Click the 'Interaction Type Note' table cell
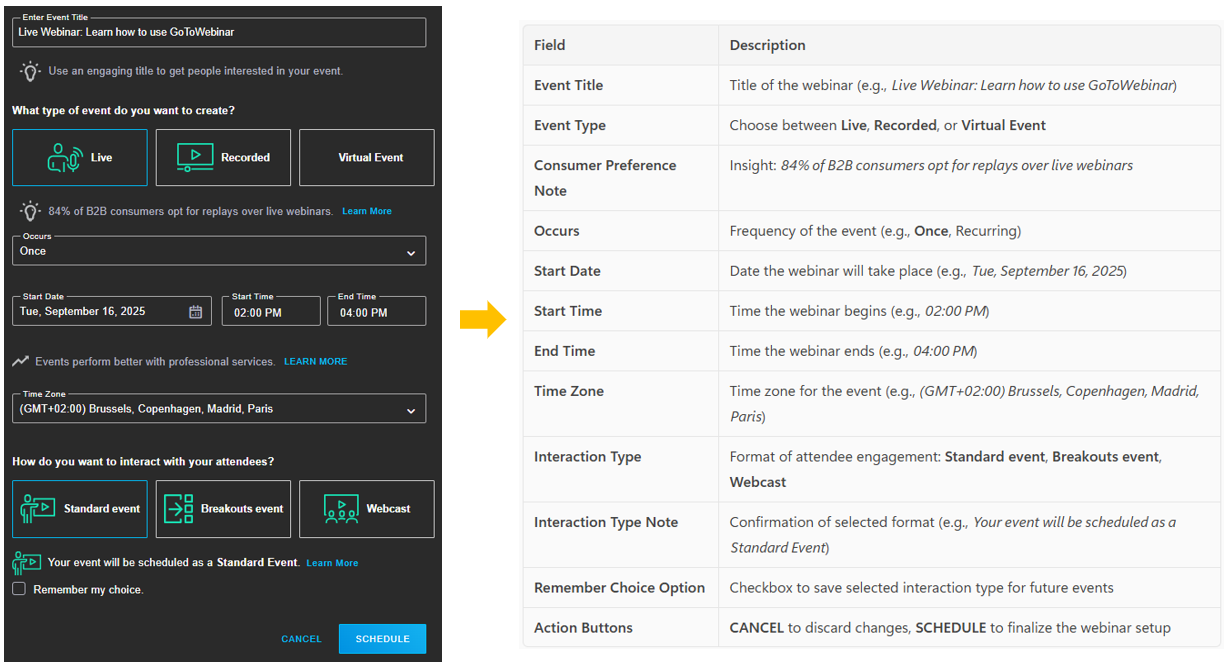The height and width of the screenshot is (664, 1225). click(621, 535)
